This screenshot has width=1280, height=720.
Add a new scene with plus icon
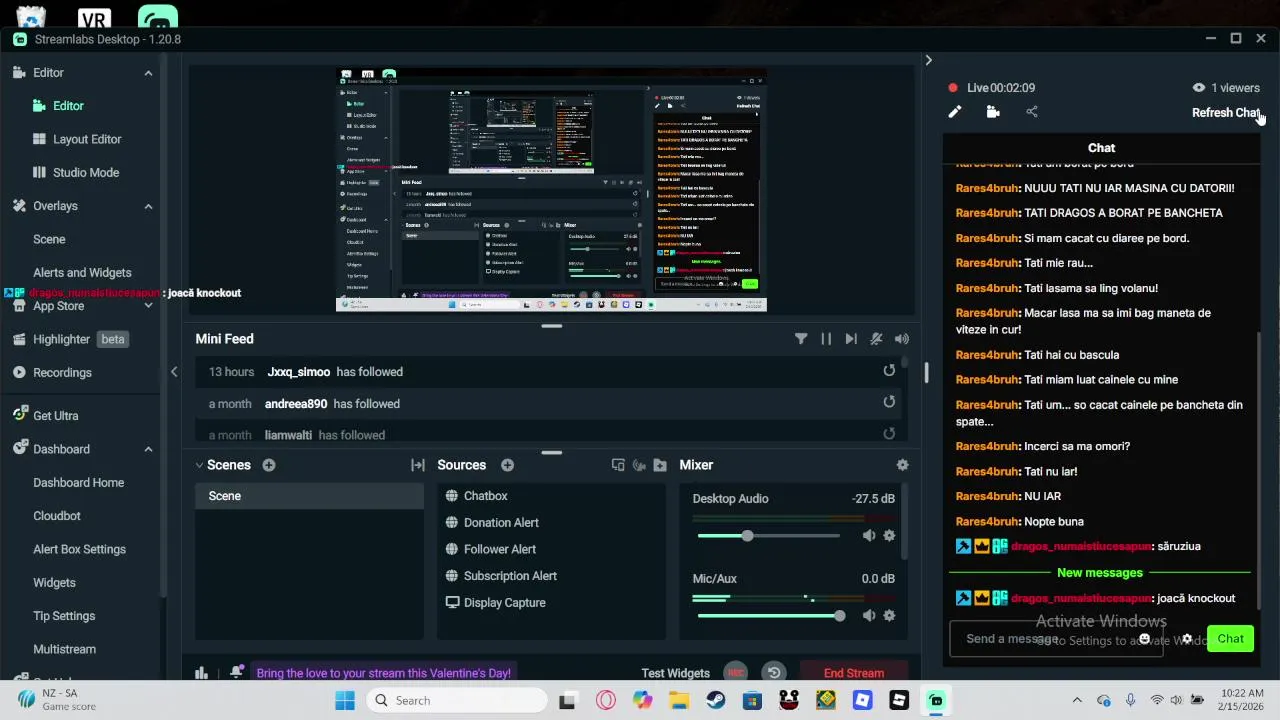pyautogui.click(x=269, y=465)
